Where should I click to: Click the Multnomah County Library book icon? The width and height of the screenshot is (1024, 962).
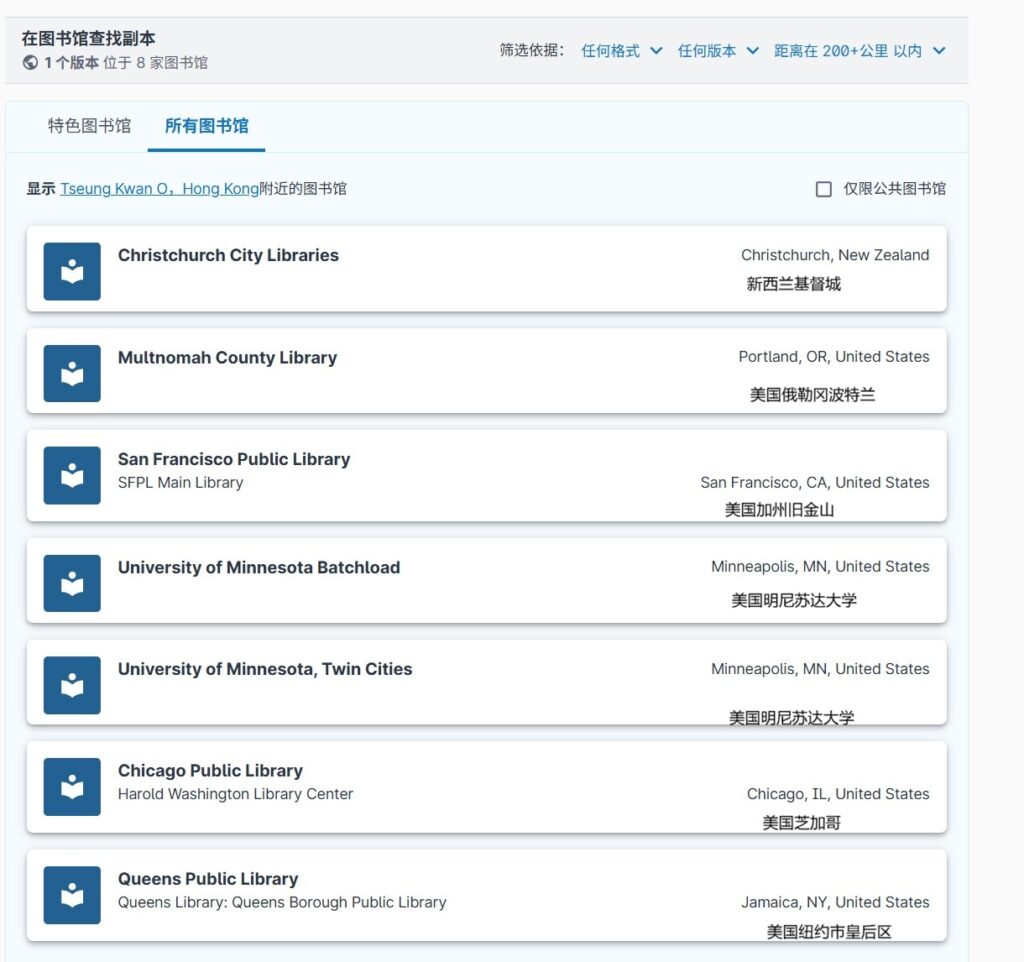pyautogui.click(x=72, y=373)
